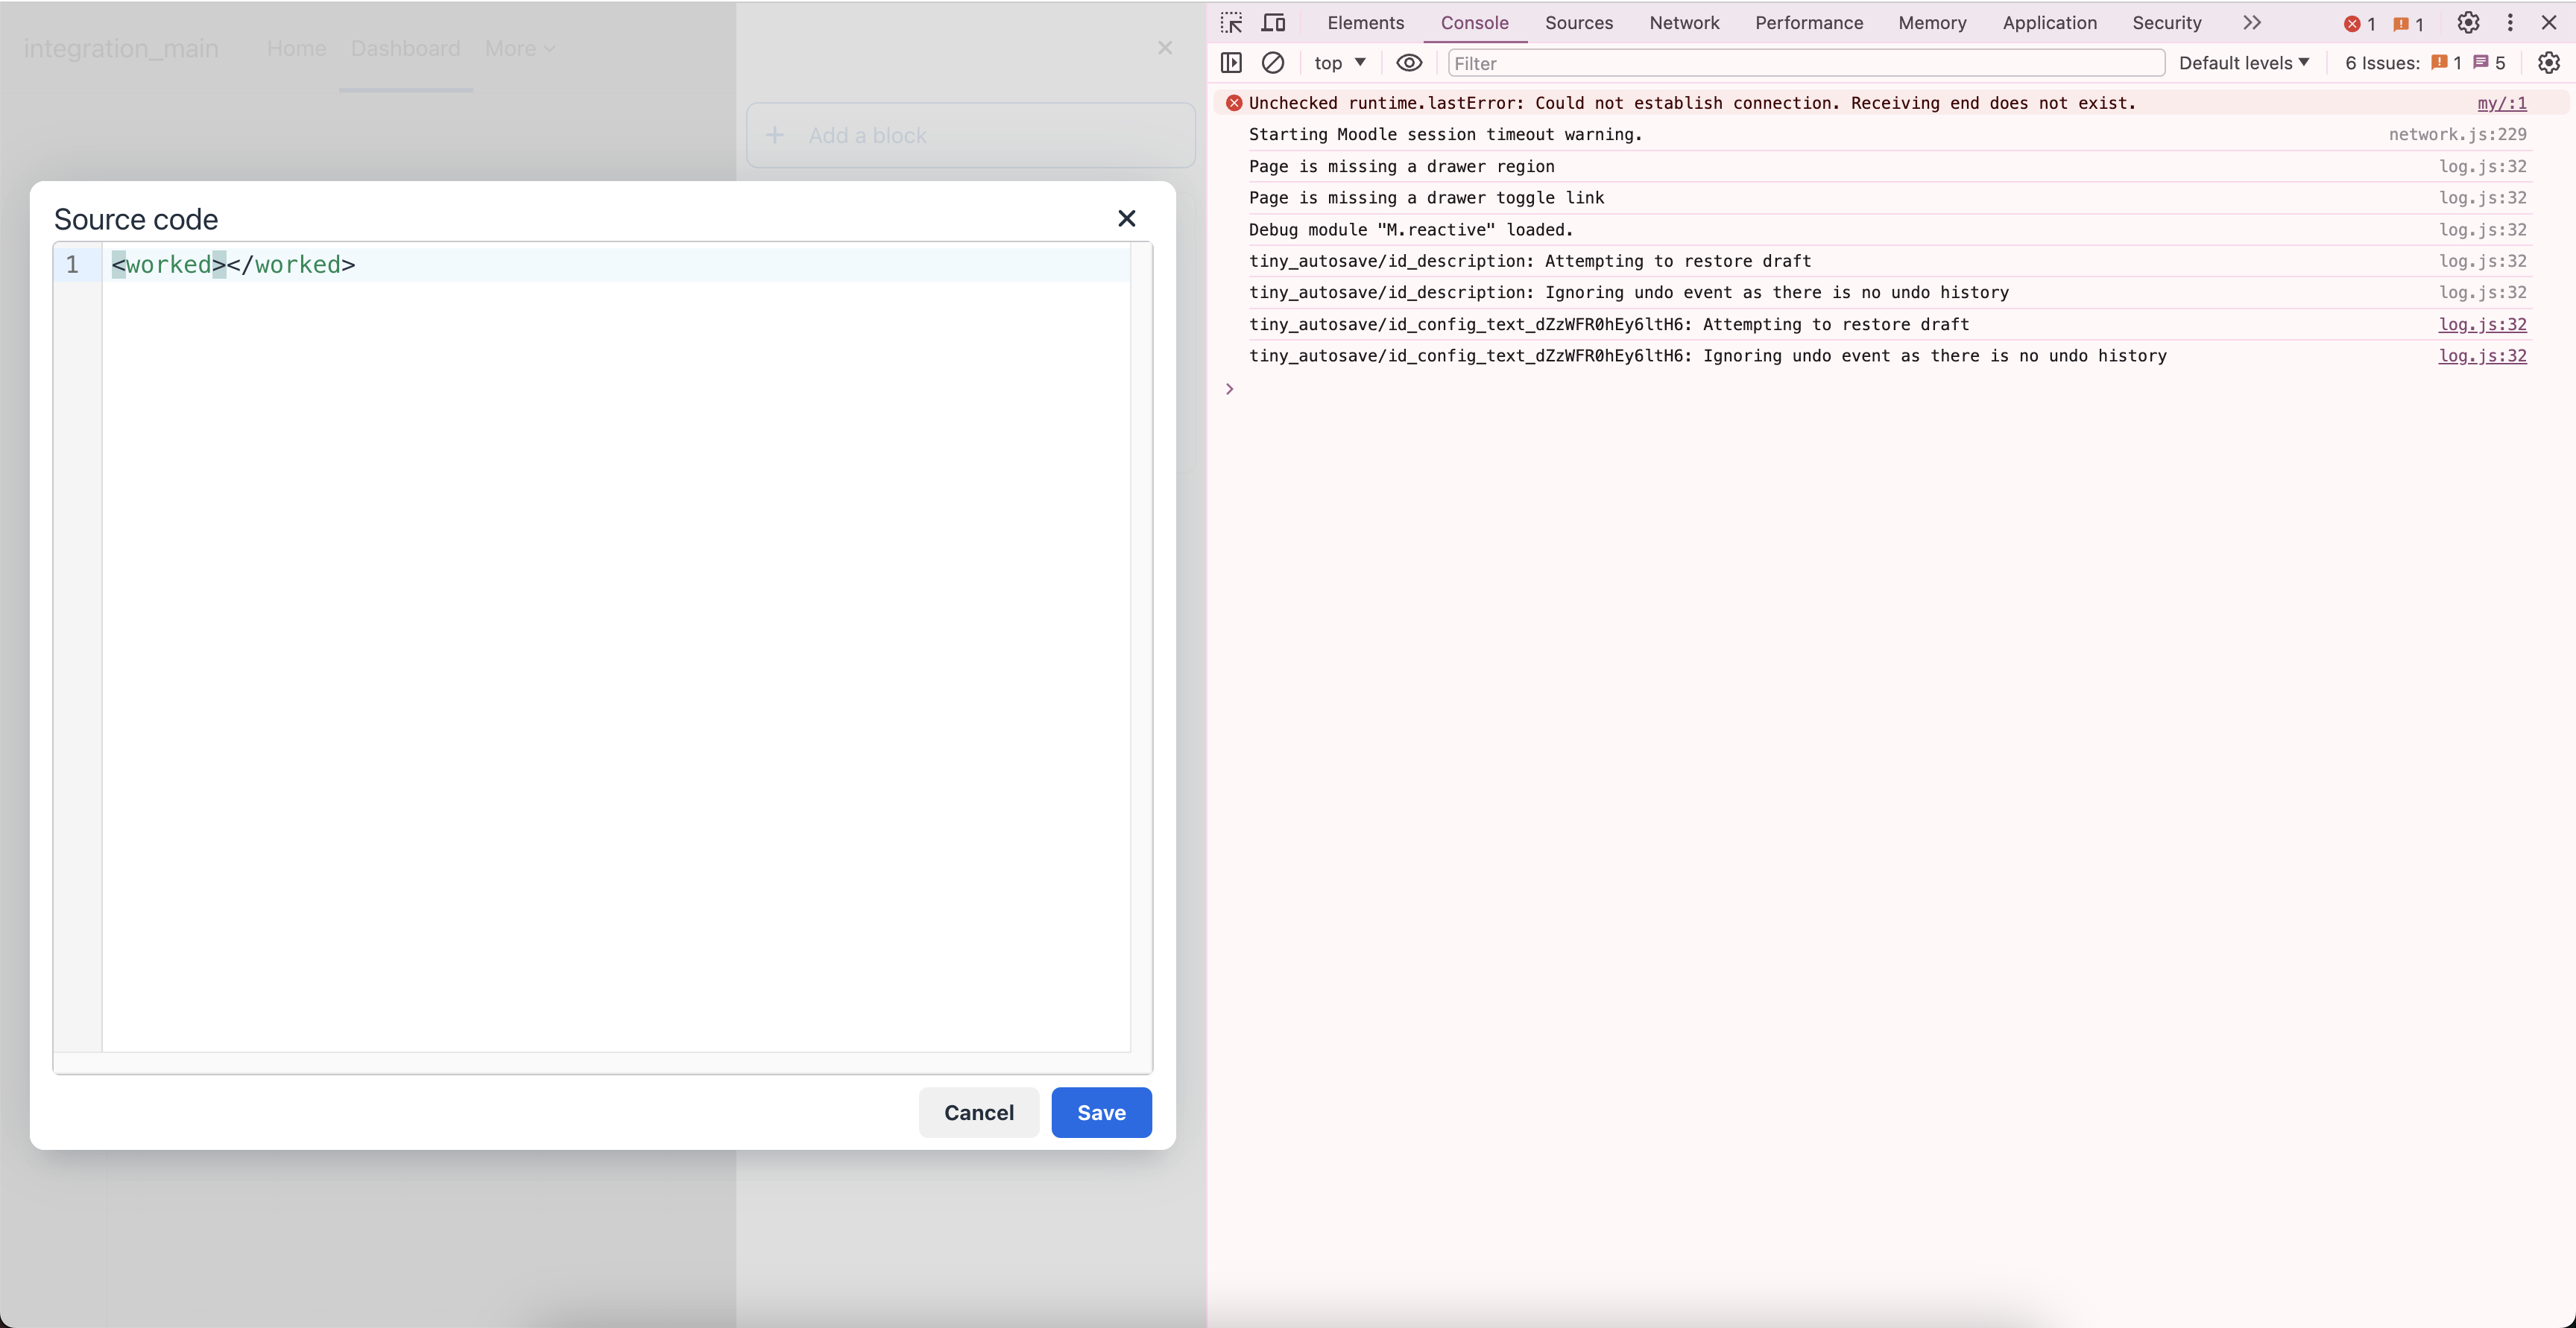2576x1328 pixels.
Task: Open console settings gear beside Issues
Action: click(x=2549, y=63)
